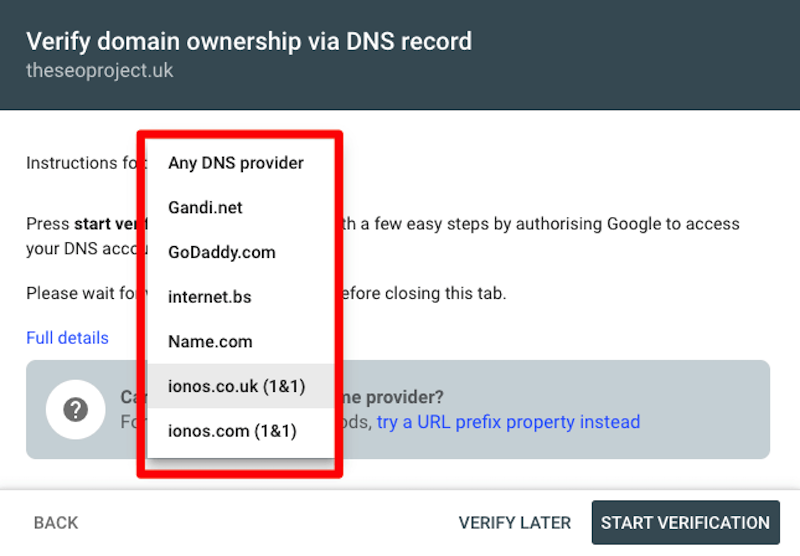
Task: Click the Instructions for label
Action: [x=82, y=163]
